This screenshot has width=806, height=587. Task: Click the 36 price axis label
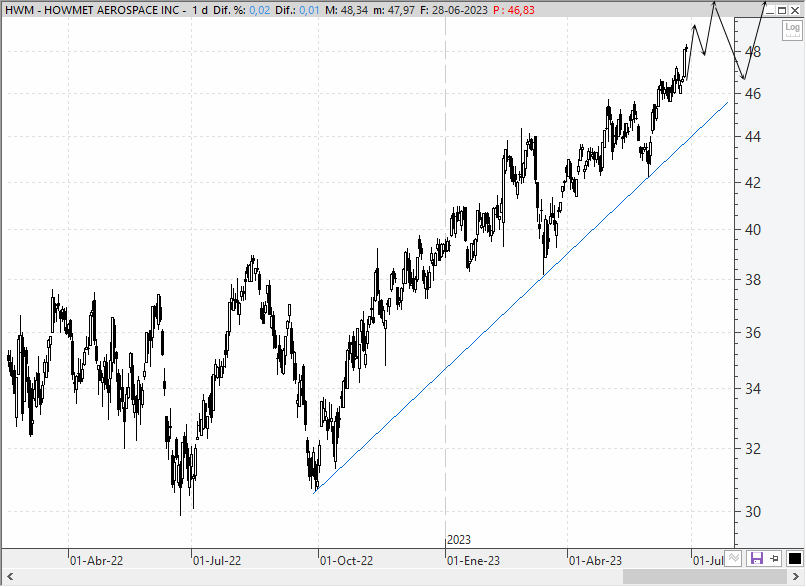(x=753, y=333)
